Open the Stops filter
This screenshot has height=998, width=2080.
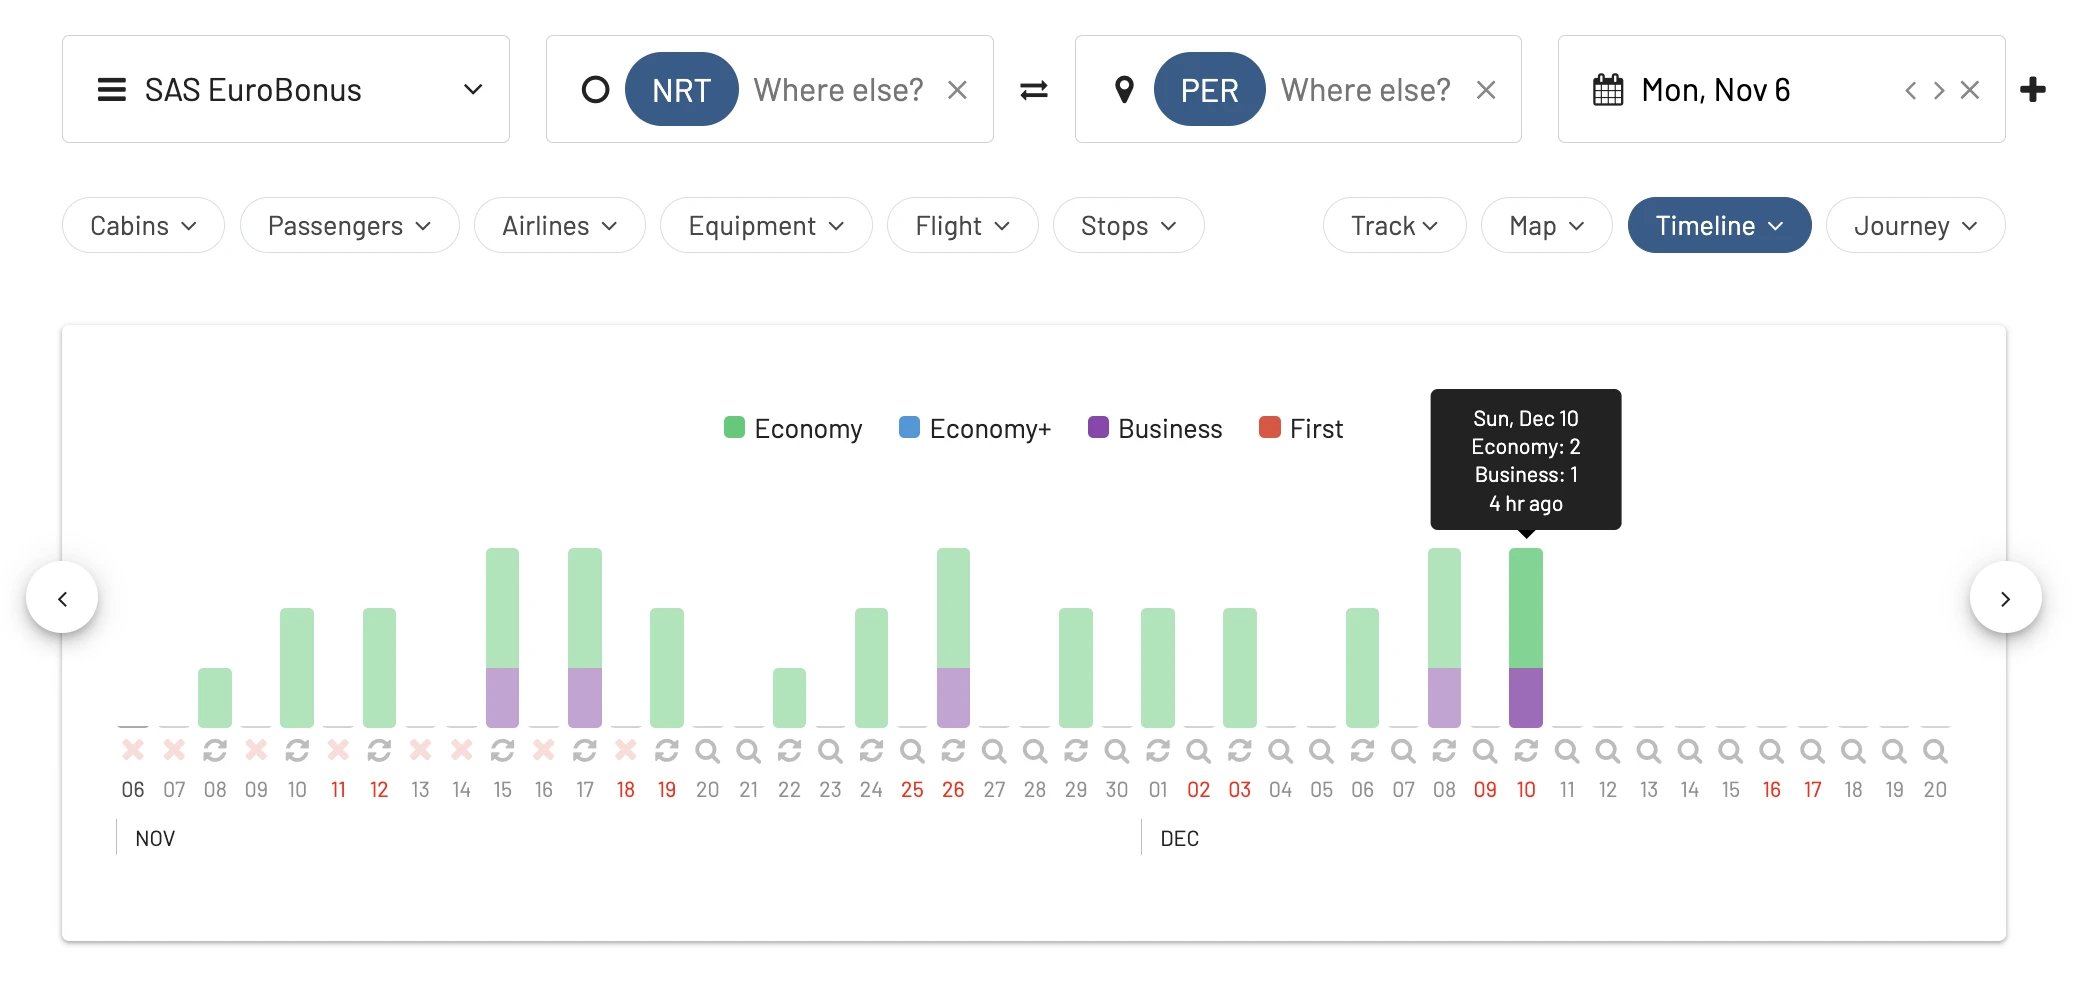1128,225
